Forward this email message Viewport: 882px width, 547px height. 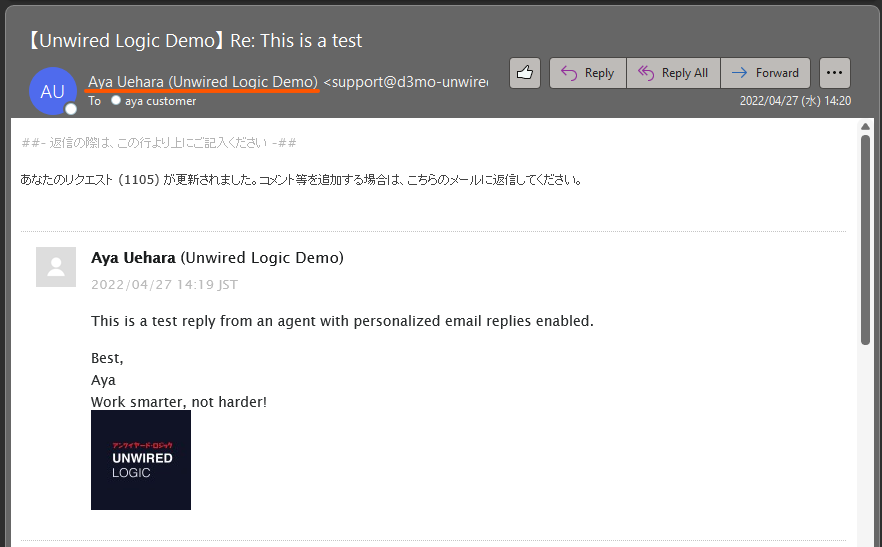pyautogui.click(x=765, y=73)
